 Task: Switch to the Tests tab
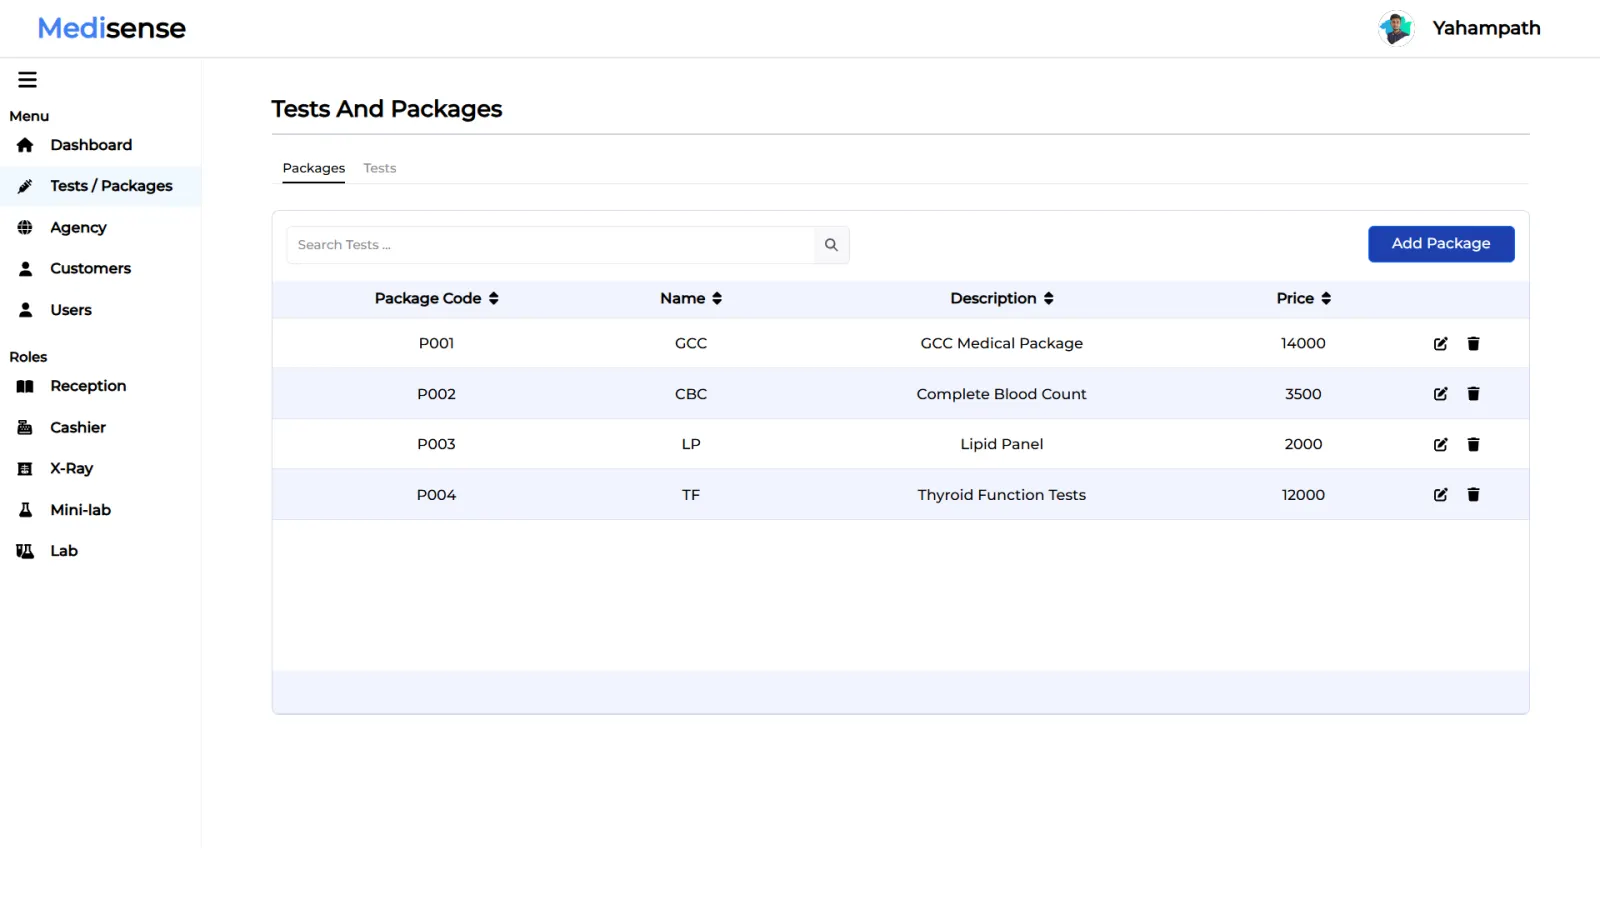point(380,168)
